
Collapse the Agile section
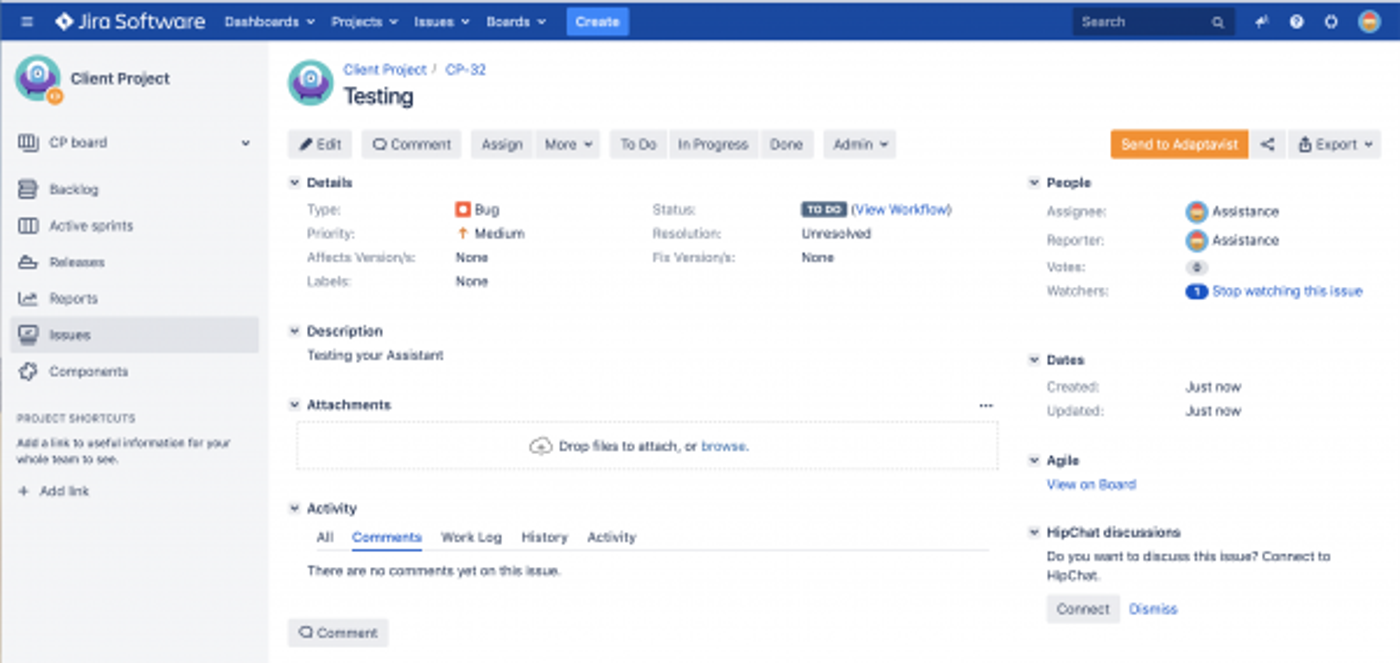click(1034, 460)
